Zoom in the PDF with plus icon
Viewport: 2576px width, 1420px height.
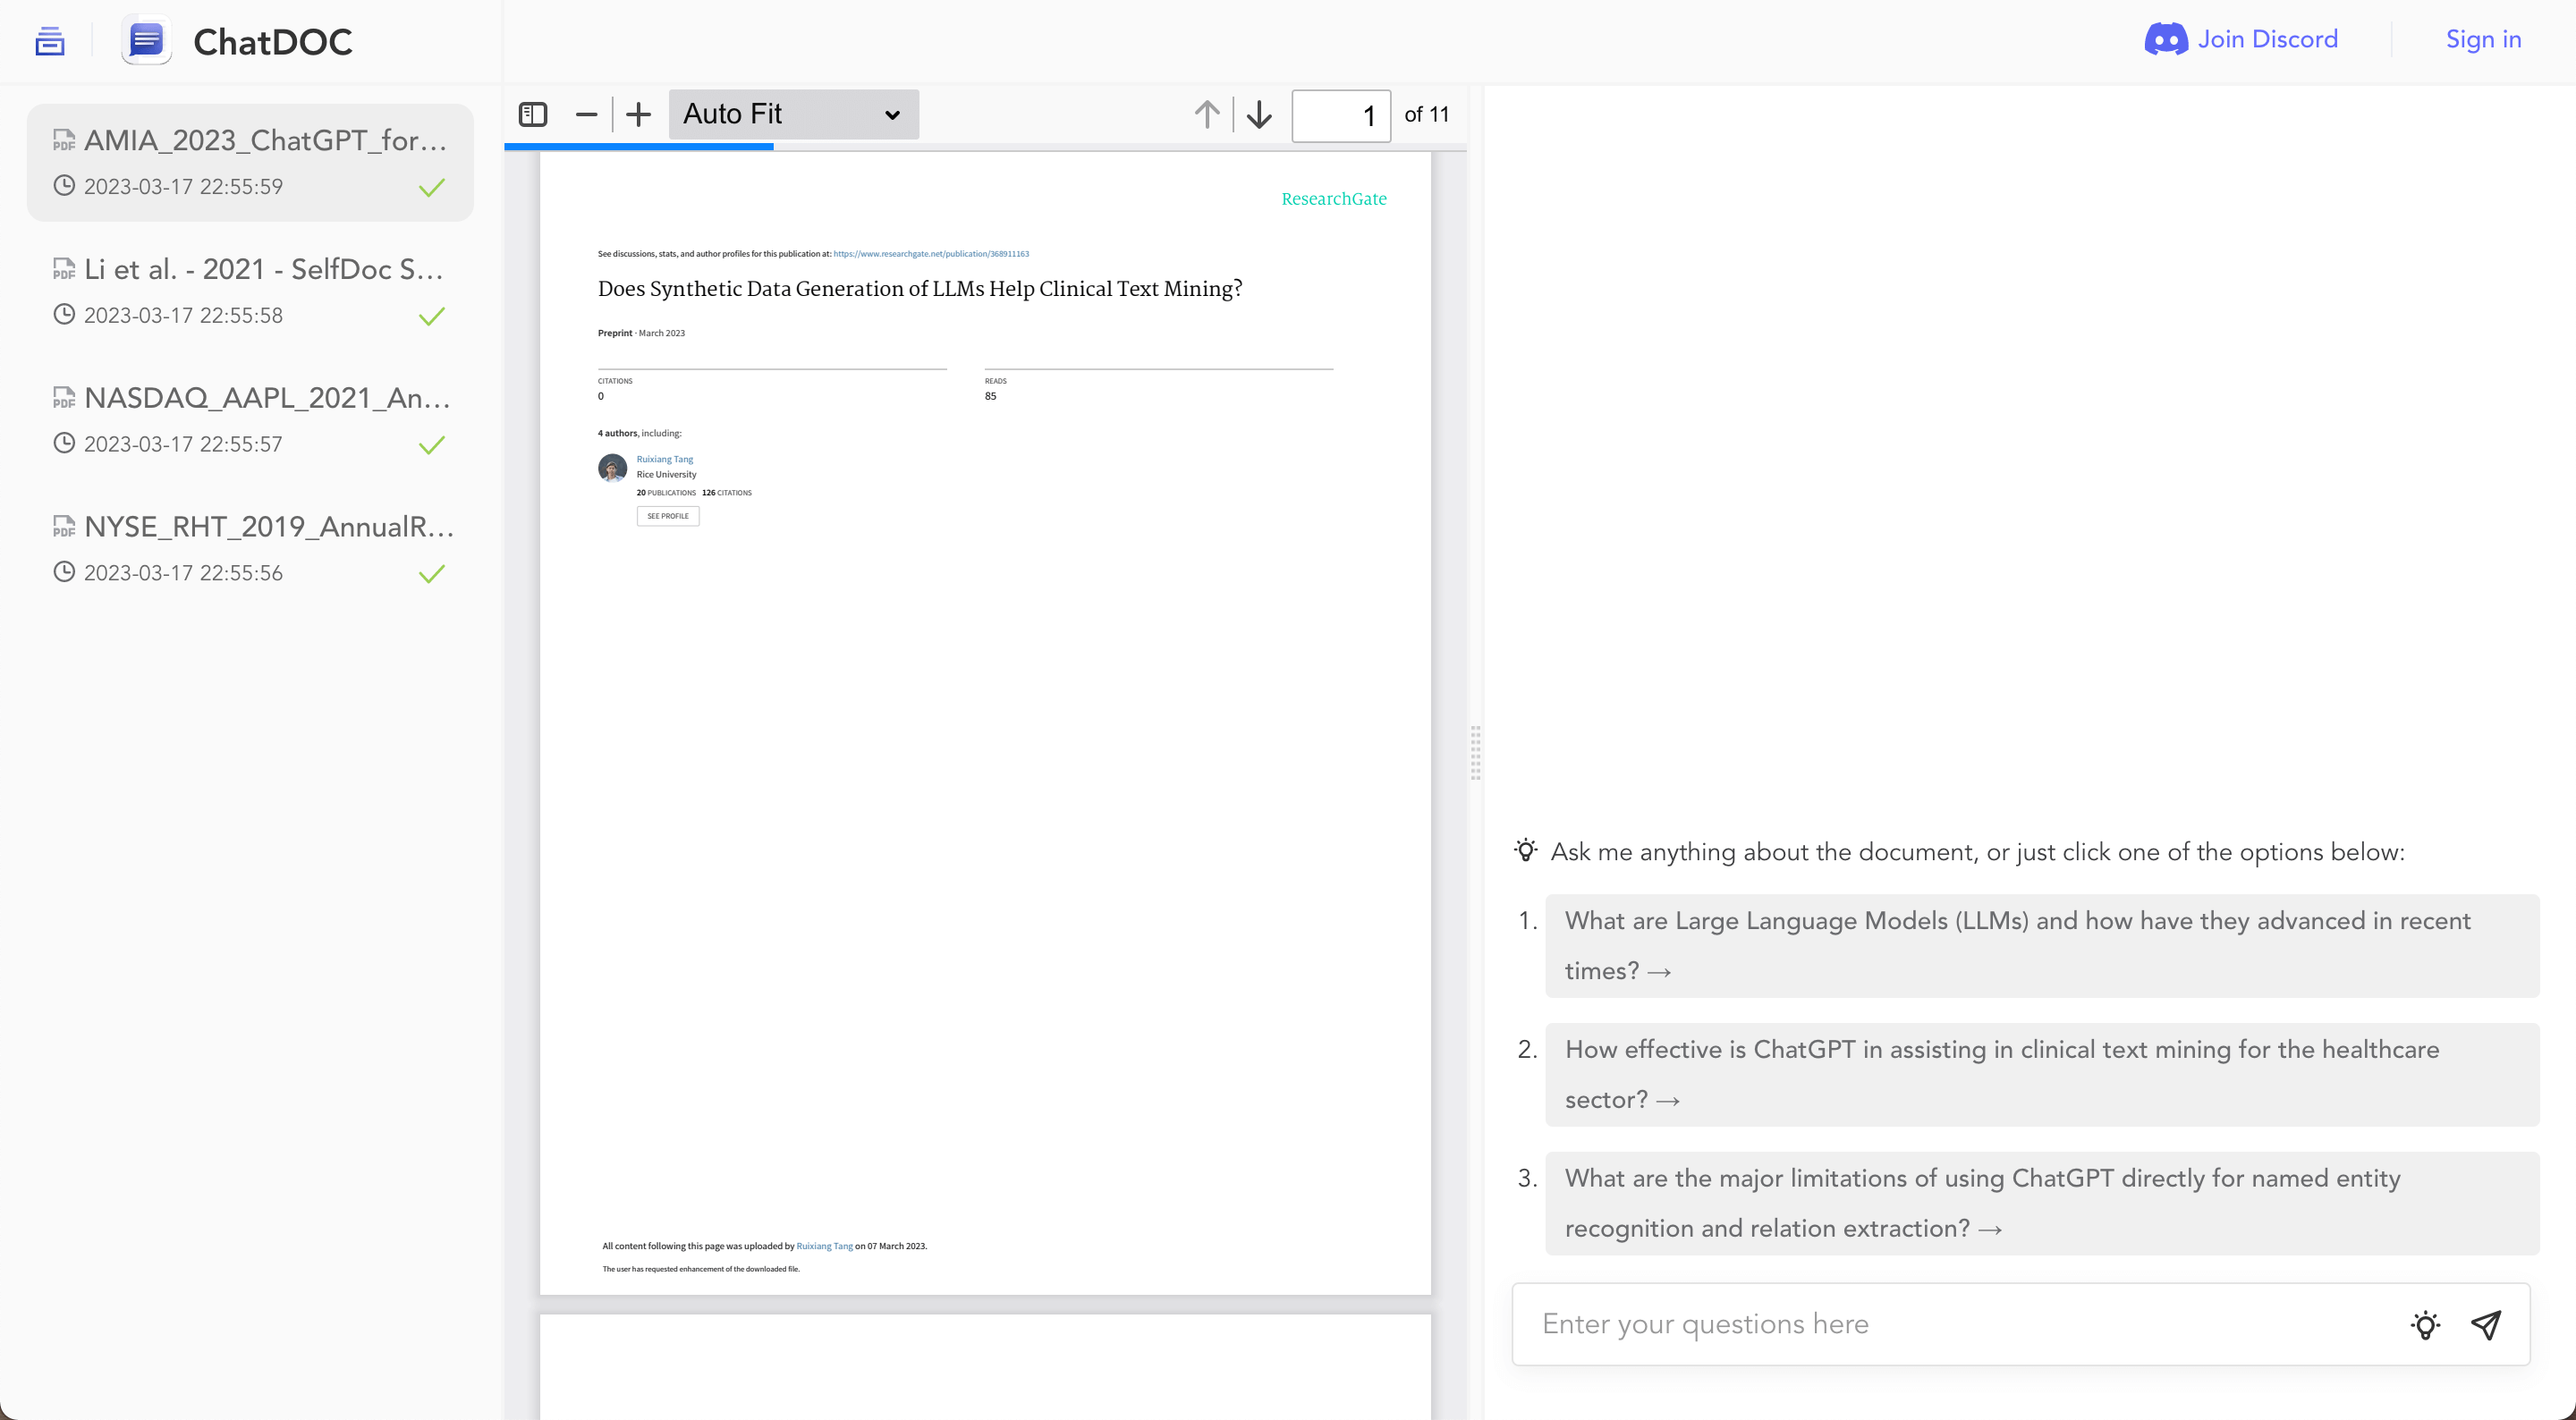coord(638,114)
